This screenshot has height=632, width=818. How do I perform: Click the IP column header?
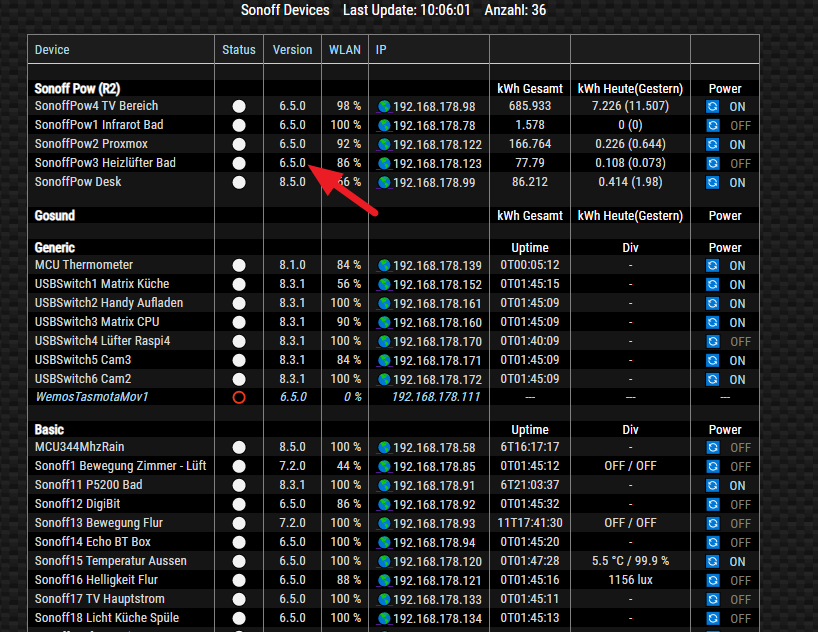pyautogui.click(x=381, y=50)
